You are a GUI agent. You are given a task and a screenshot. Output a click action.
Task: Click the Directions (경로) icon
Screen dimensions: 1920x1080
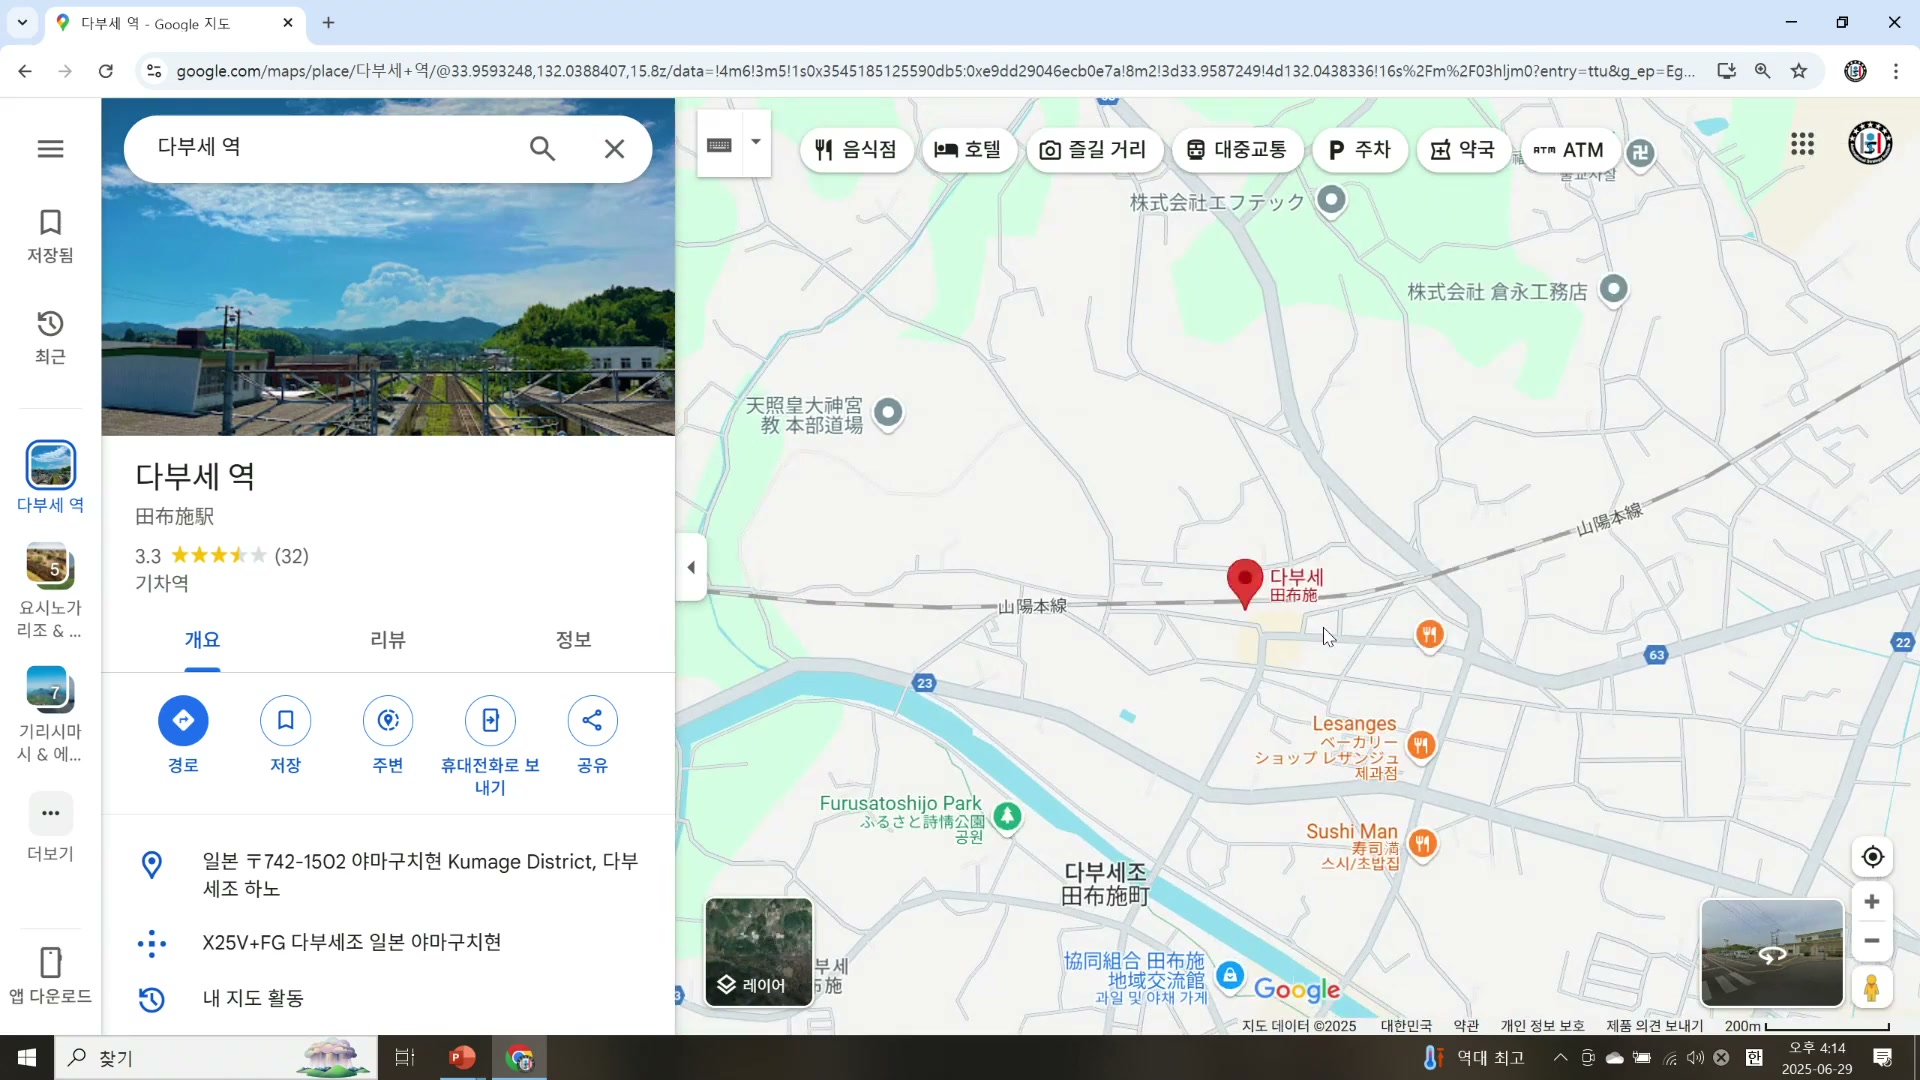pyautogui.click(x=183, y=721)
